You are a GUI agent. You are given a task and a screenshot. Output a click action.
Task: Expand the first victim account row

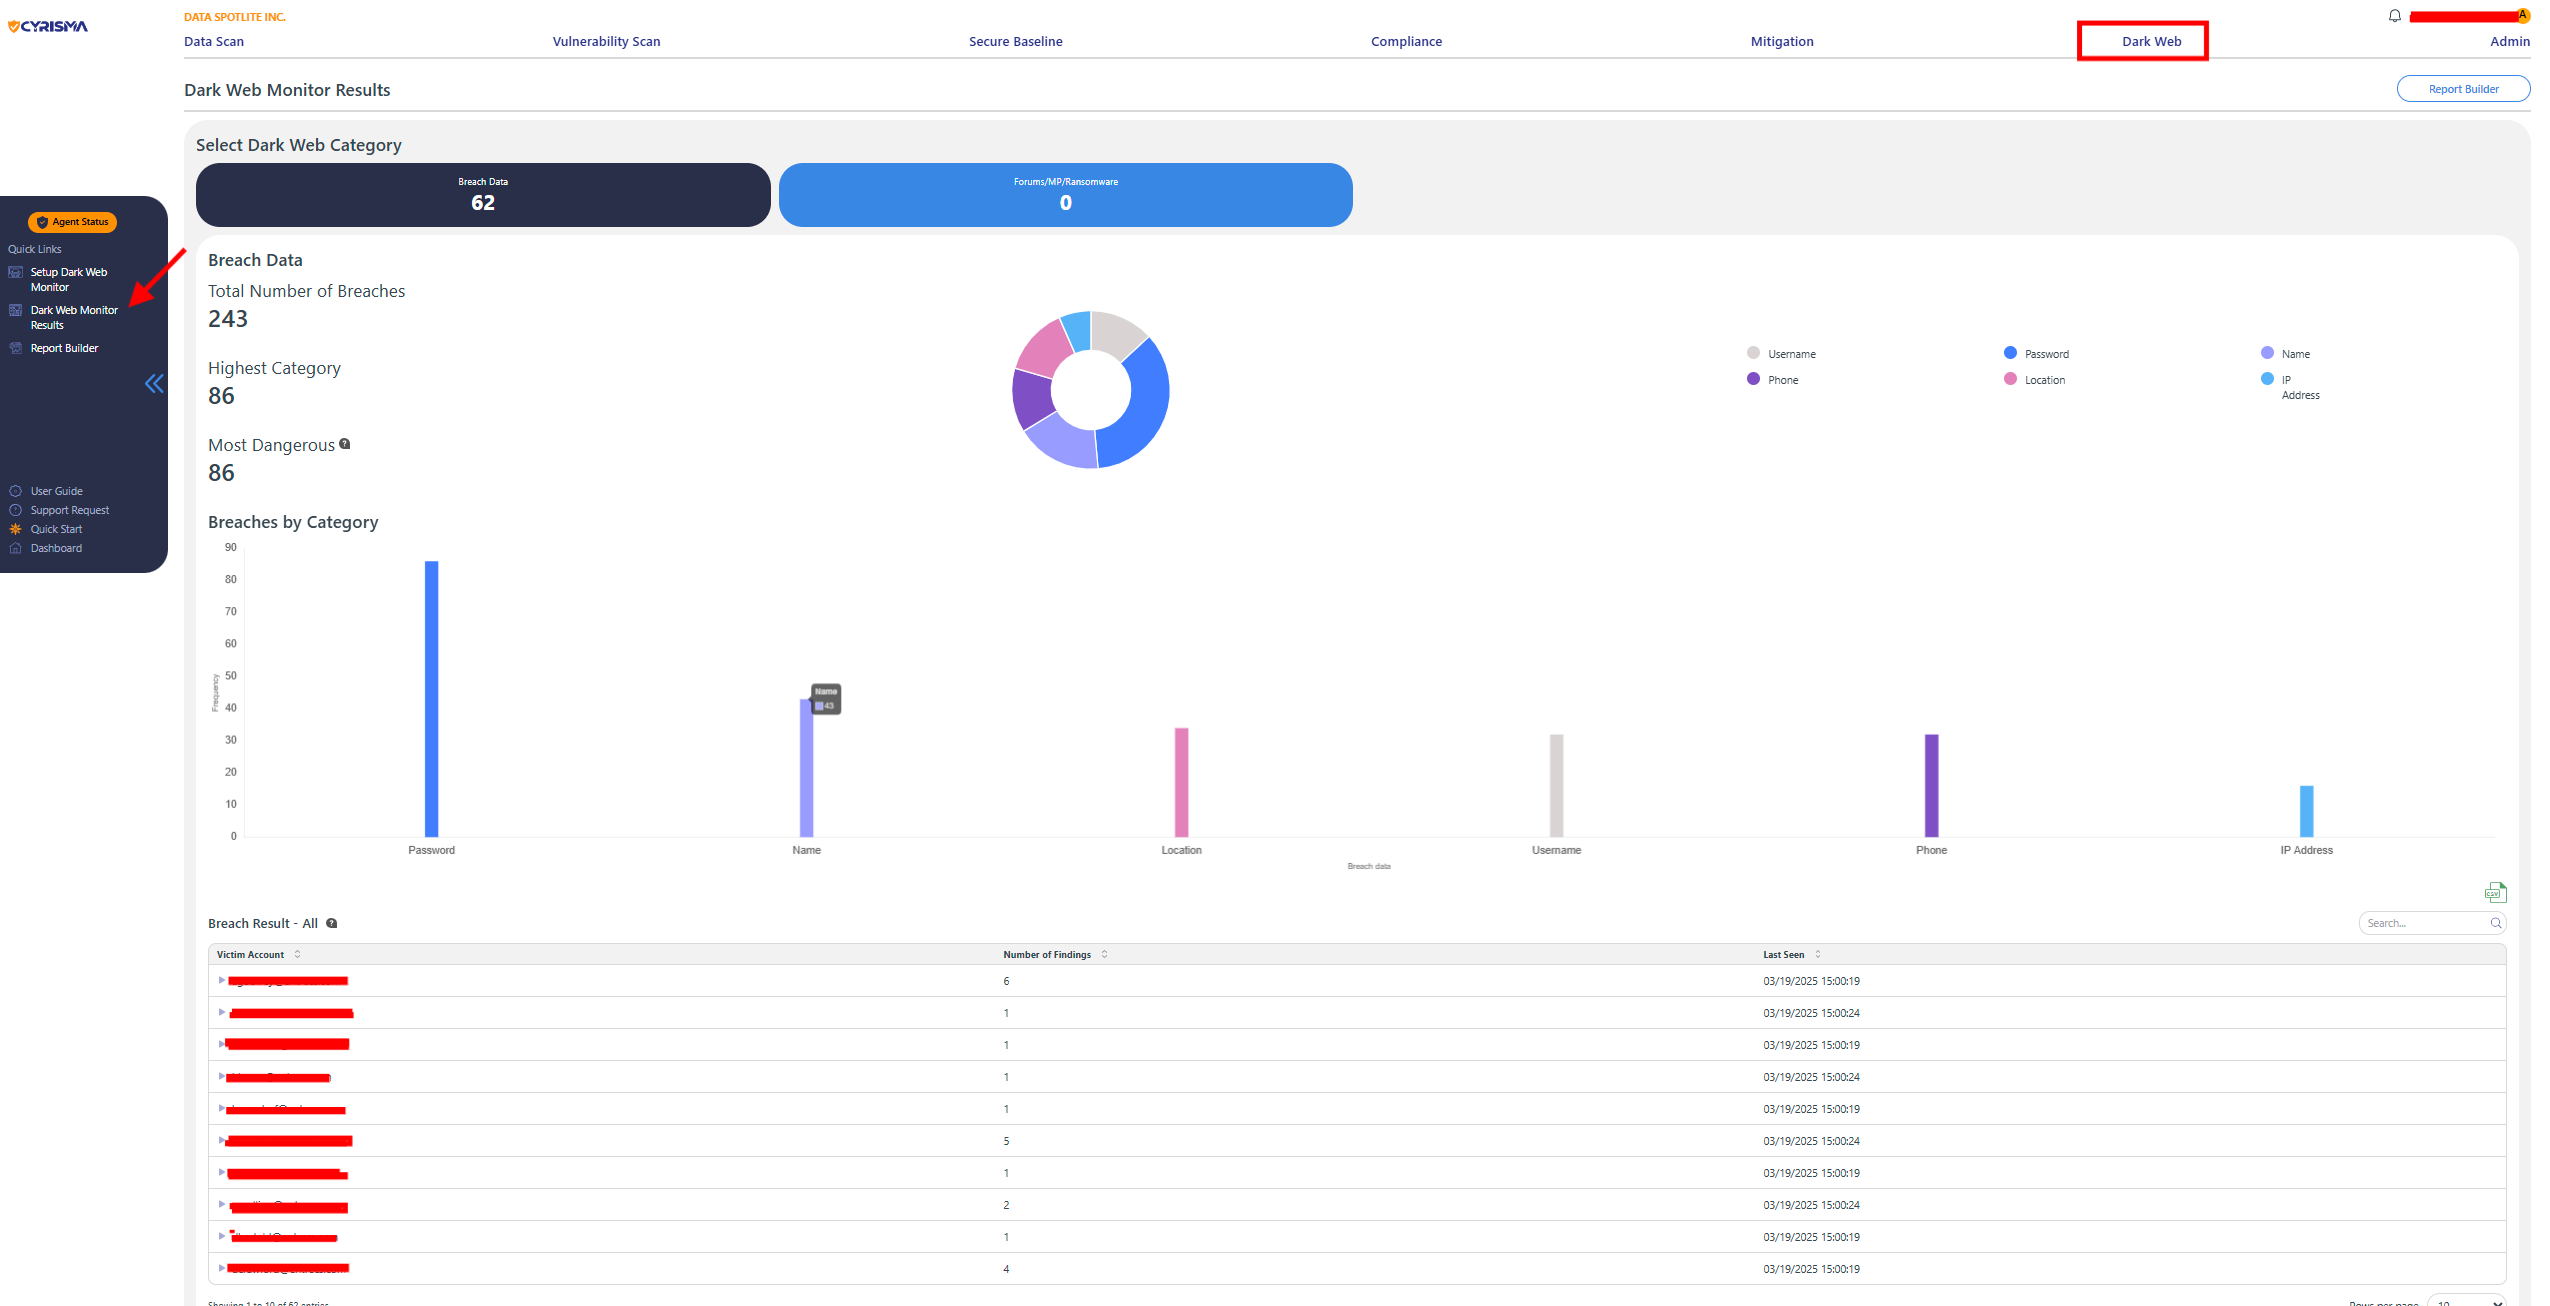pos(222,980)
